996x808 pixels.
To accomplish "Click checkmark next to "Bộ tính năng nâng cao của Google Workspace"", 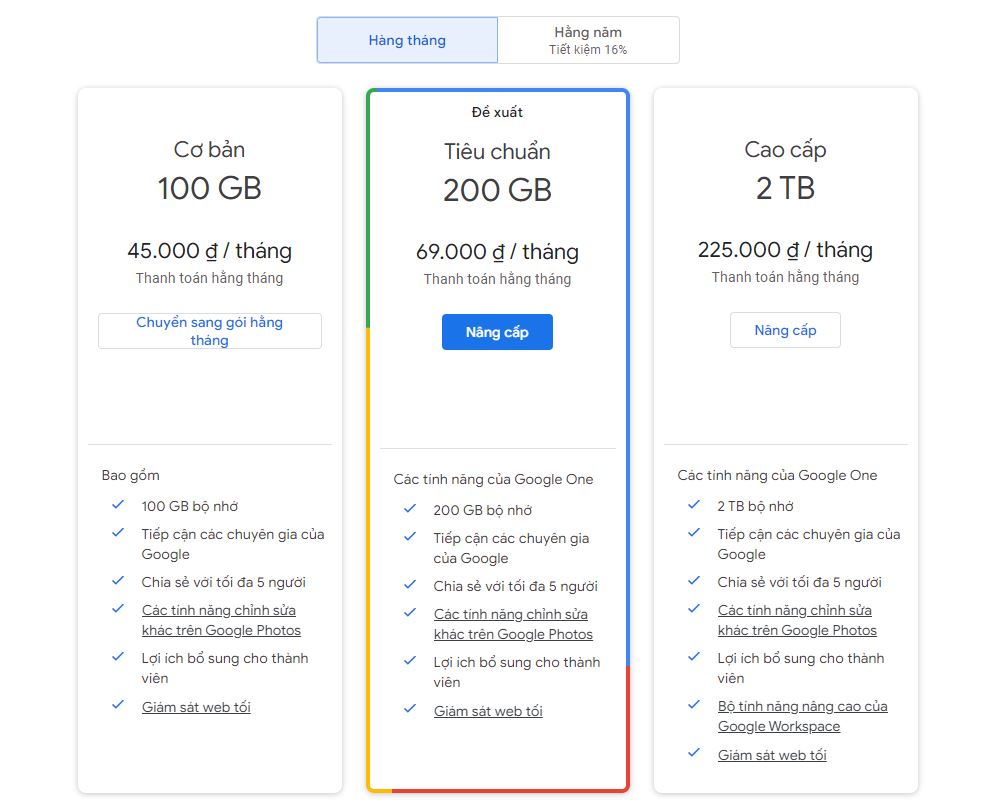I will 694,706.
